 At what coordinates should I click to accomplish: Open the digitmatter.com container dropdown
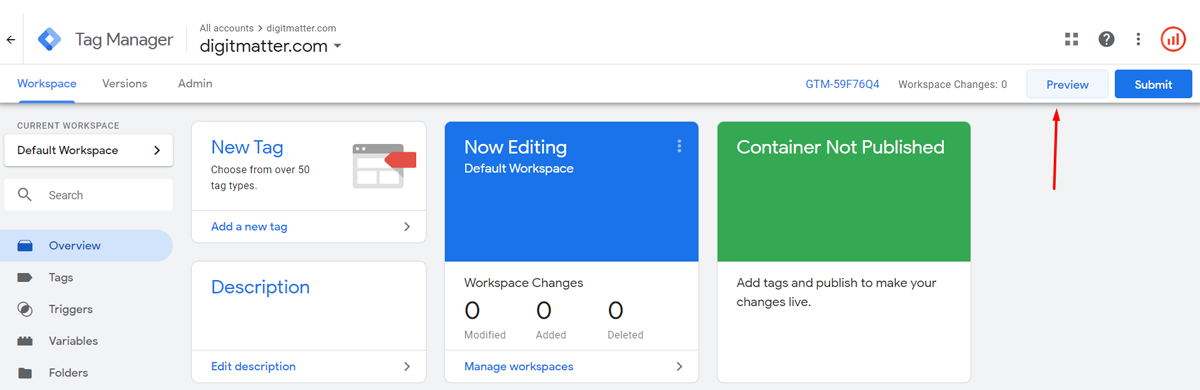point(271,46)
